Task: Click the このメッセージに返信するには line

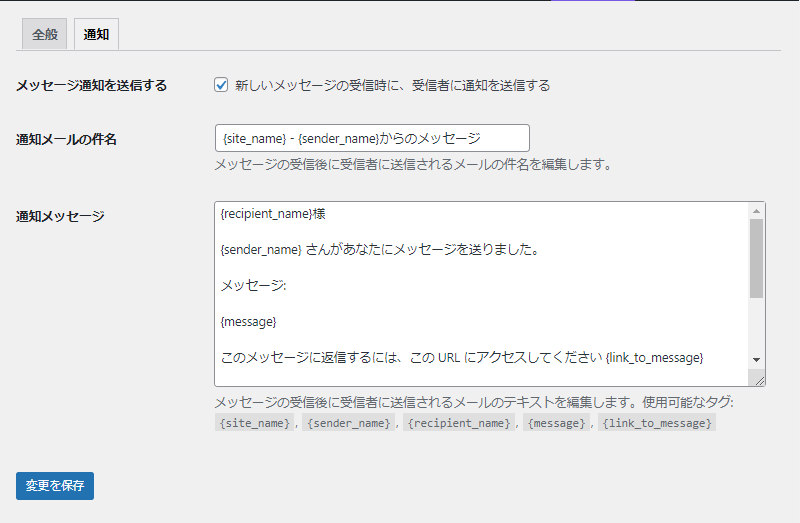Action: [462, 358]
